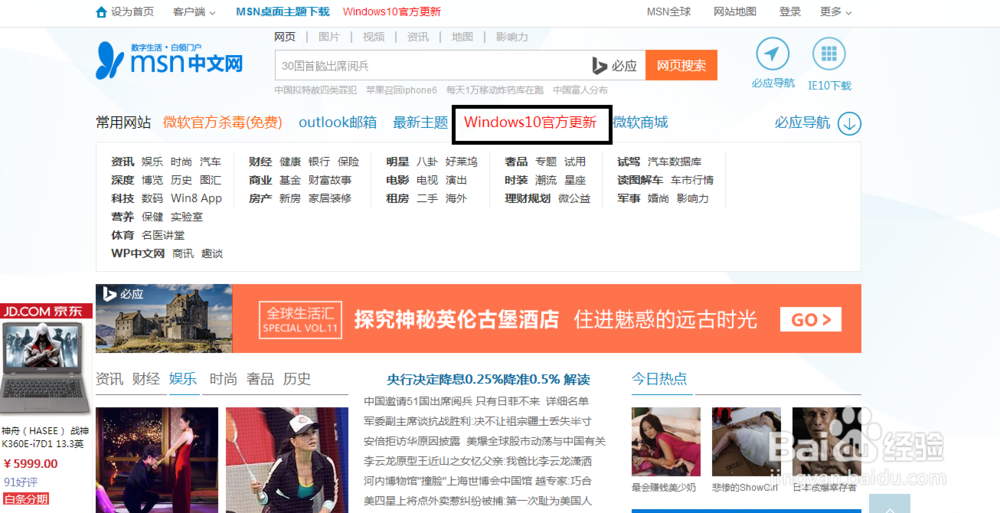This screenshot has width=1000, height=513.
Task: Open the 好莱坞 category link
Action: (461, 161)
